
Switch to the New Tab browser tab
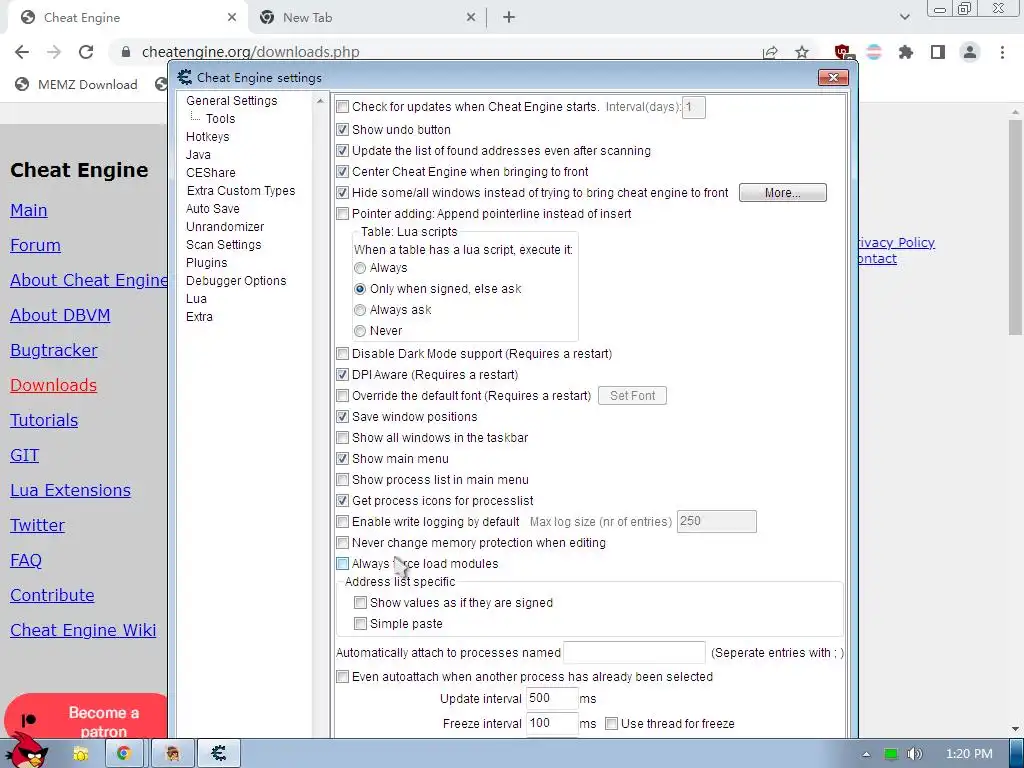tap(366, 18)
